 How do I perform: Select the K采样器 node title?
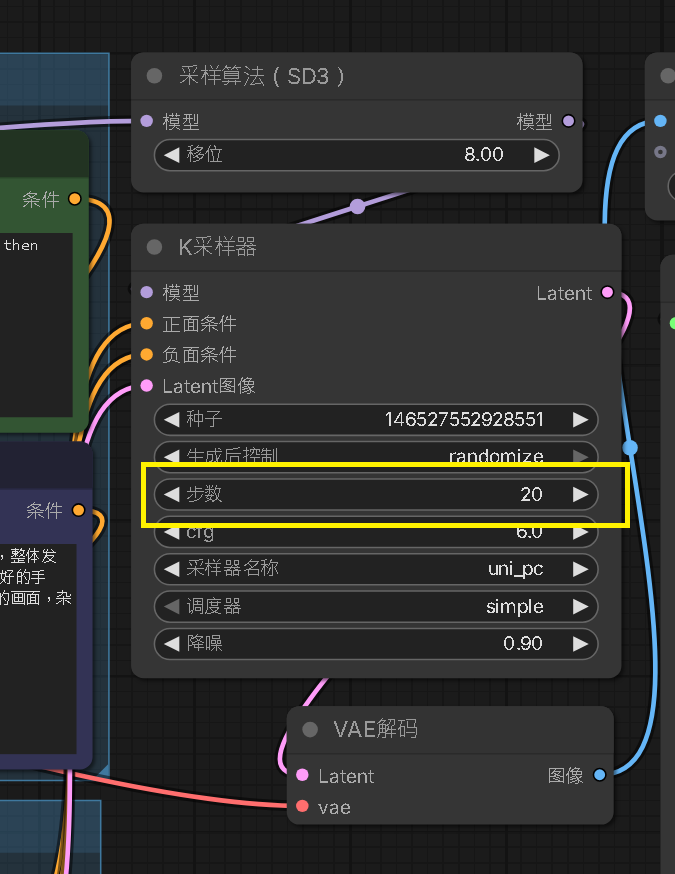coord(217,247)
